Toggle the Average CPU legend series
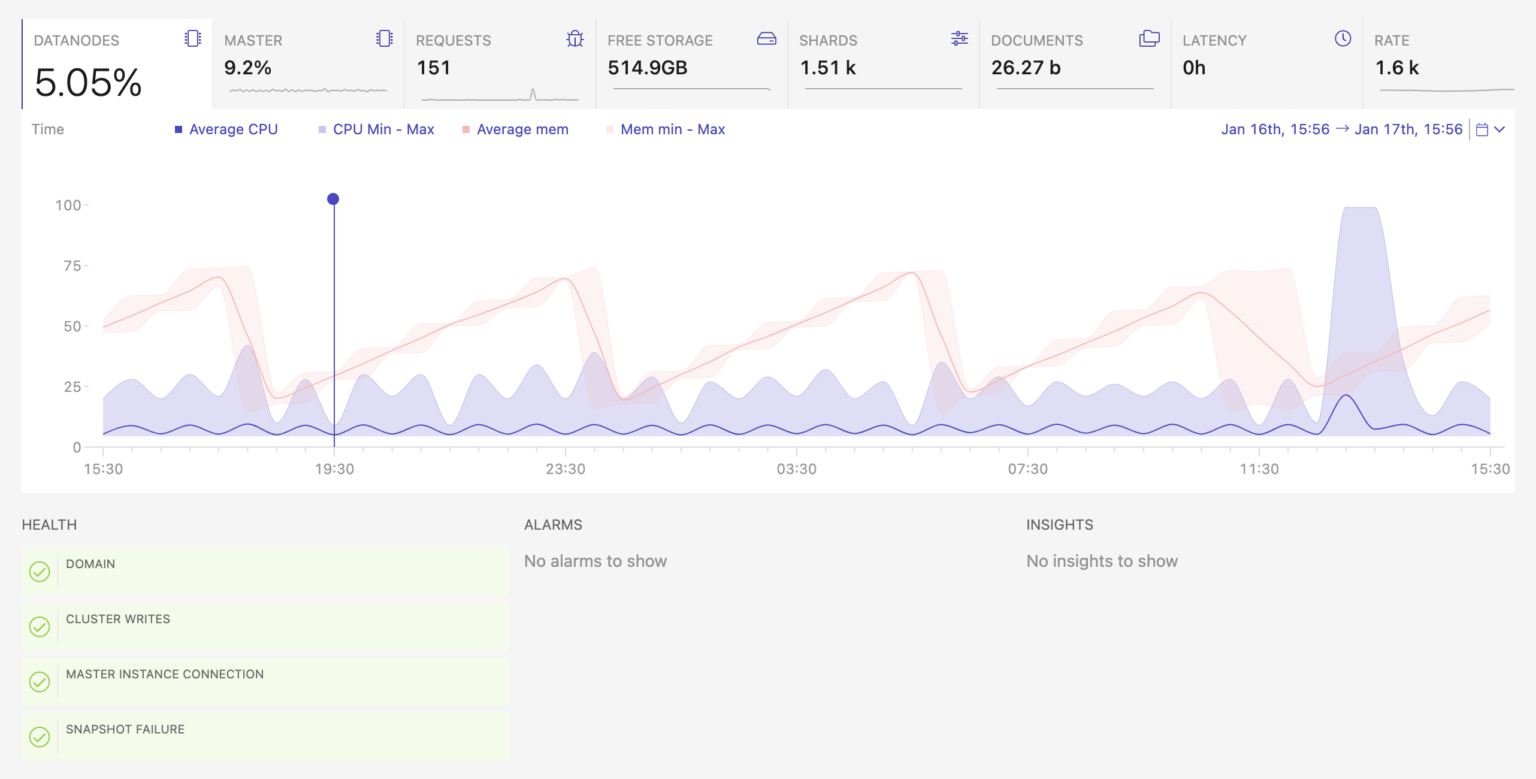1536x779 pixels. (226, 129)
